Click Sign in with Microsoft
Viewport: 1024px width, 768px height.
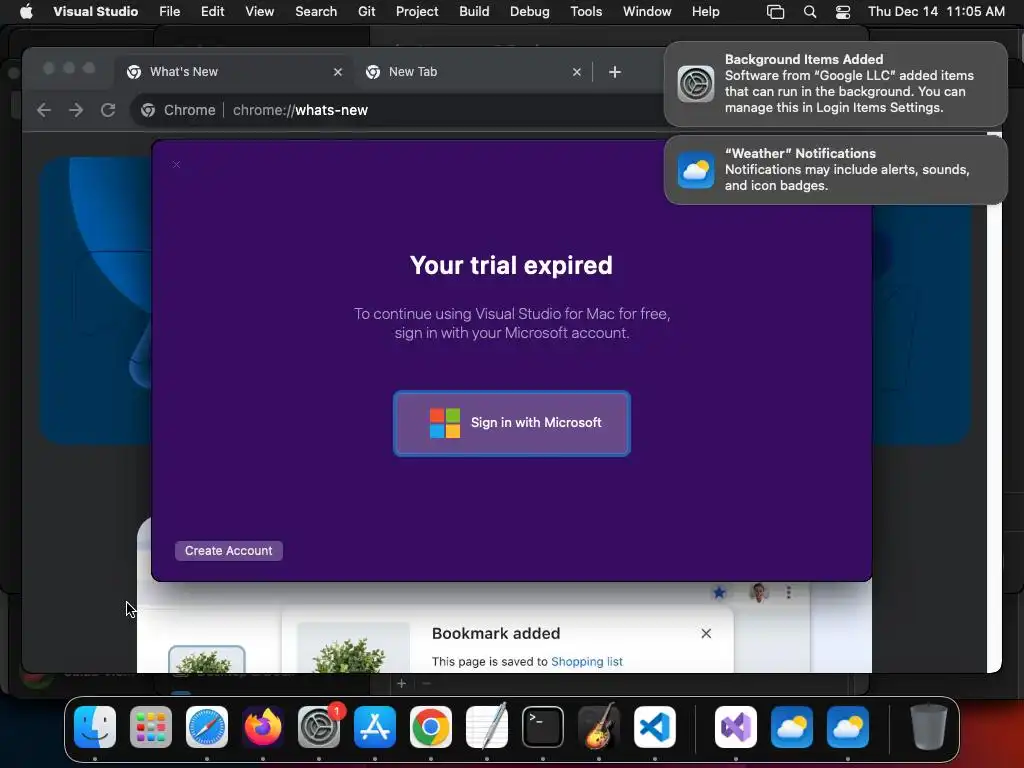pos(512,423)
